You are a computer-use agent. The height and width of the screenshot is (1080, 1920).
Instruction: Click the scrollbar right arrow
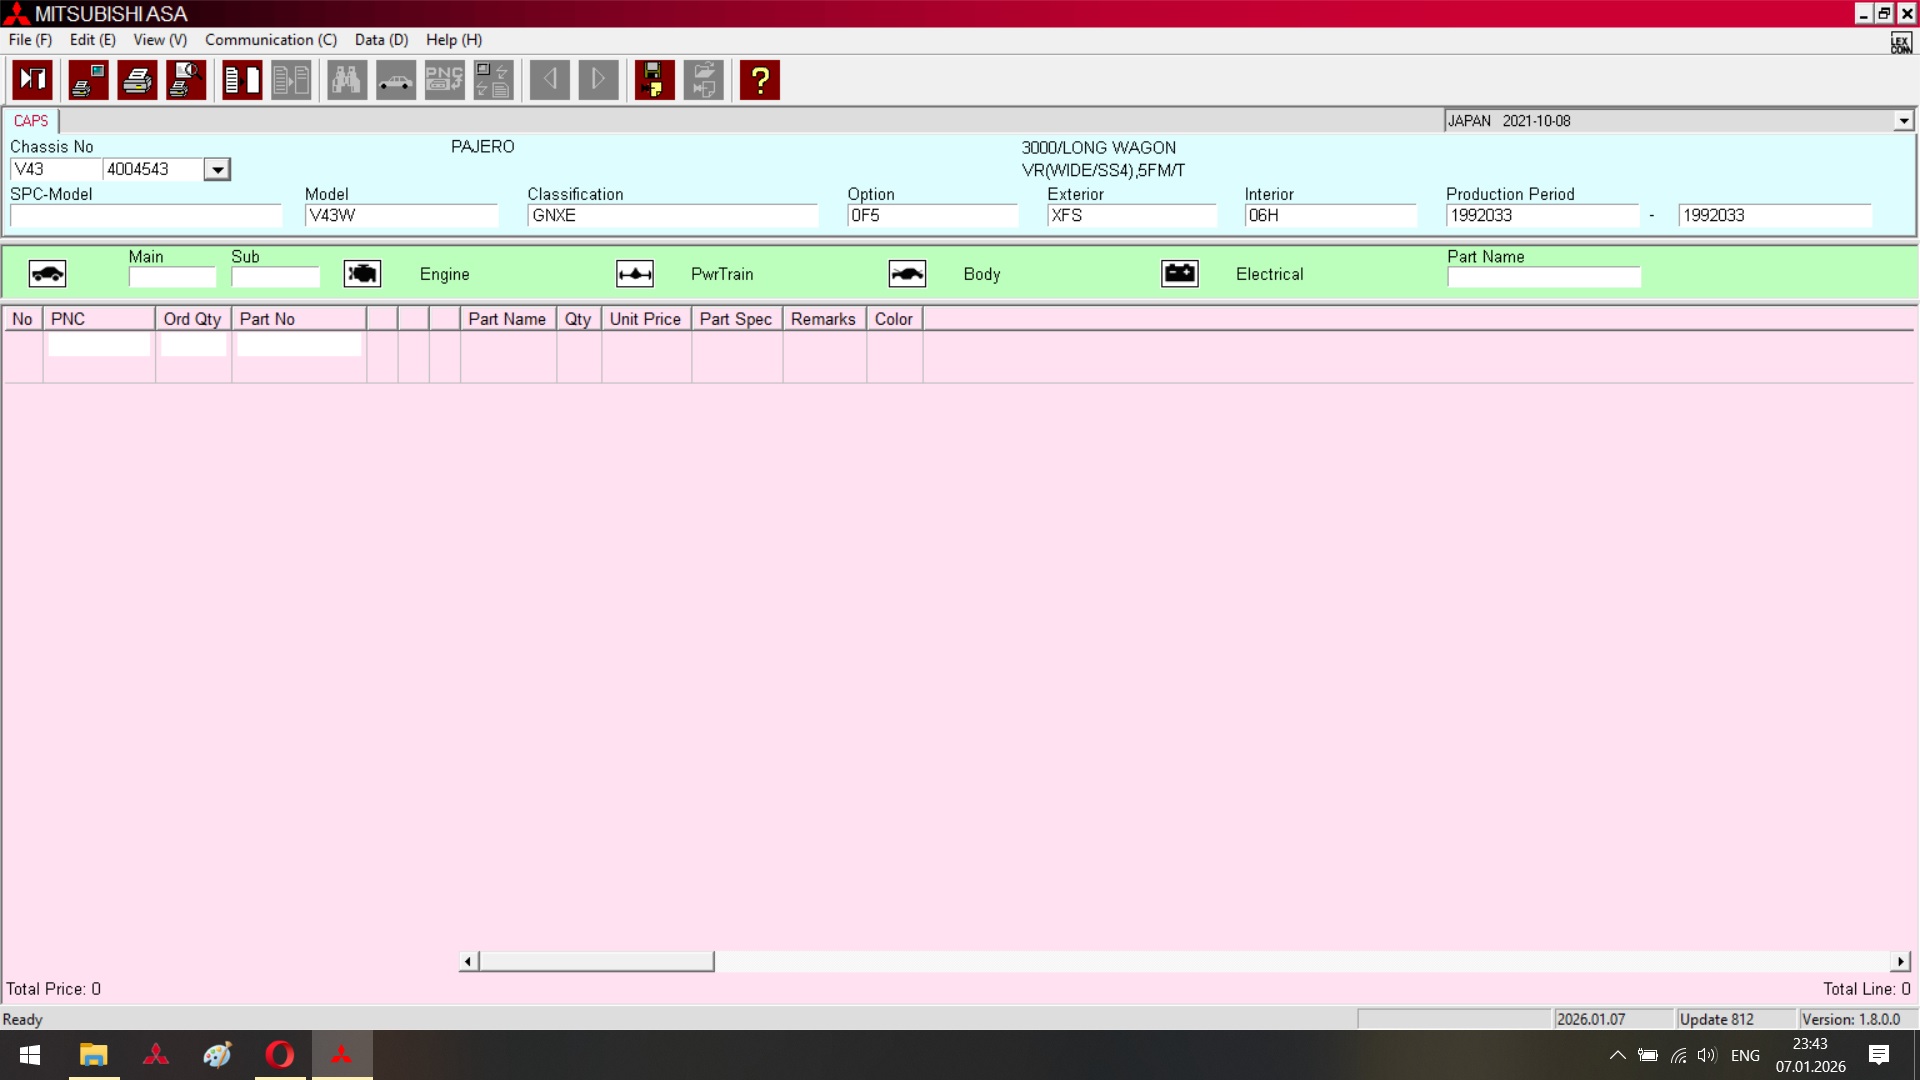coord(1900,961)
